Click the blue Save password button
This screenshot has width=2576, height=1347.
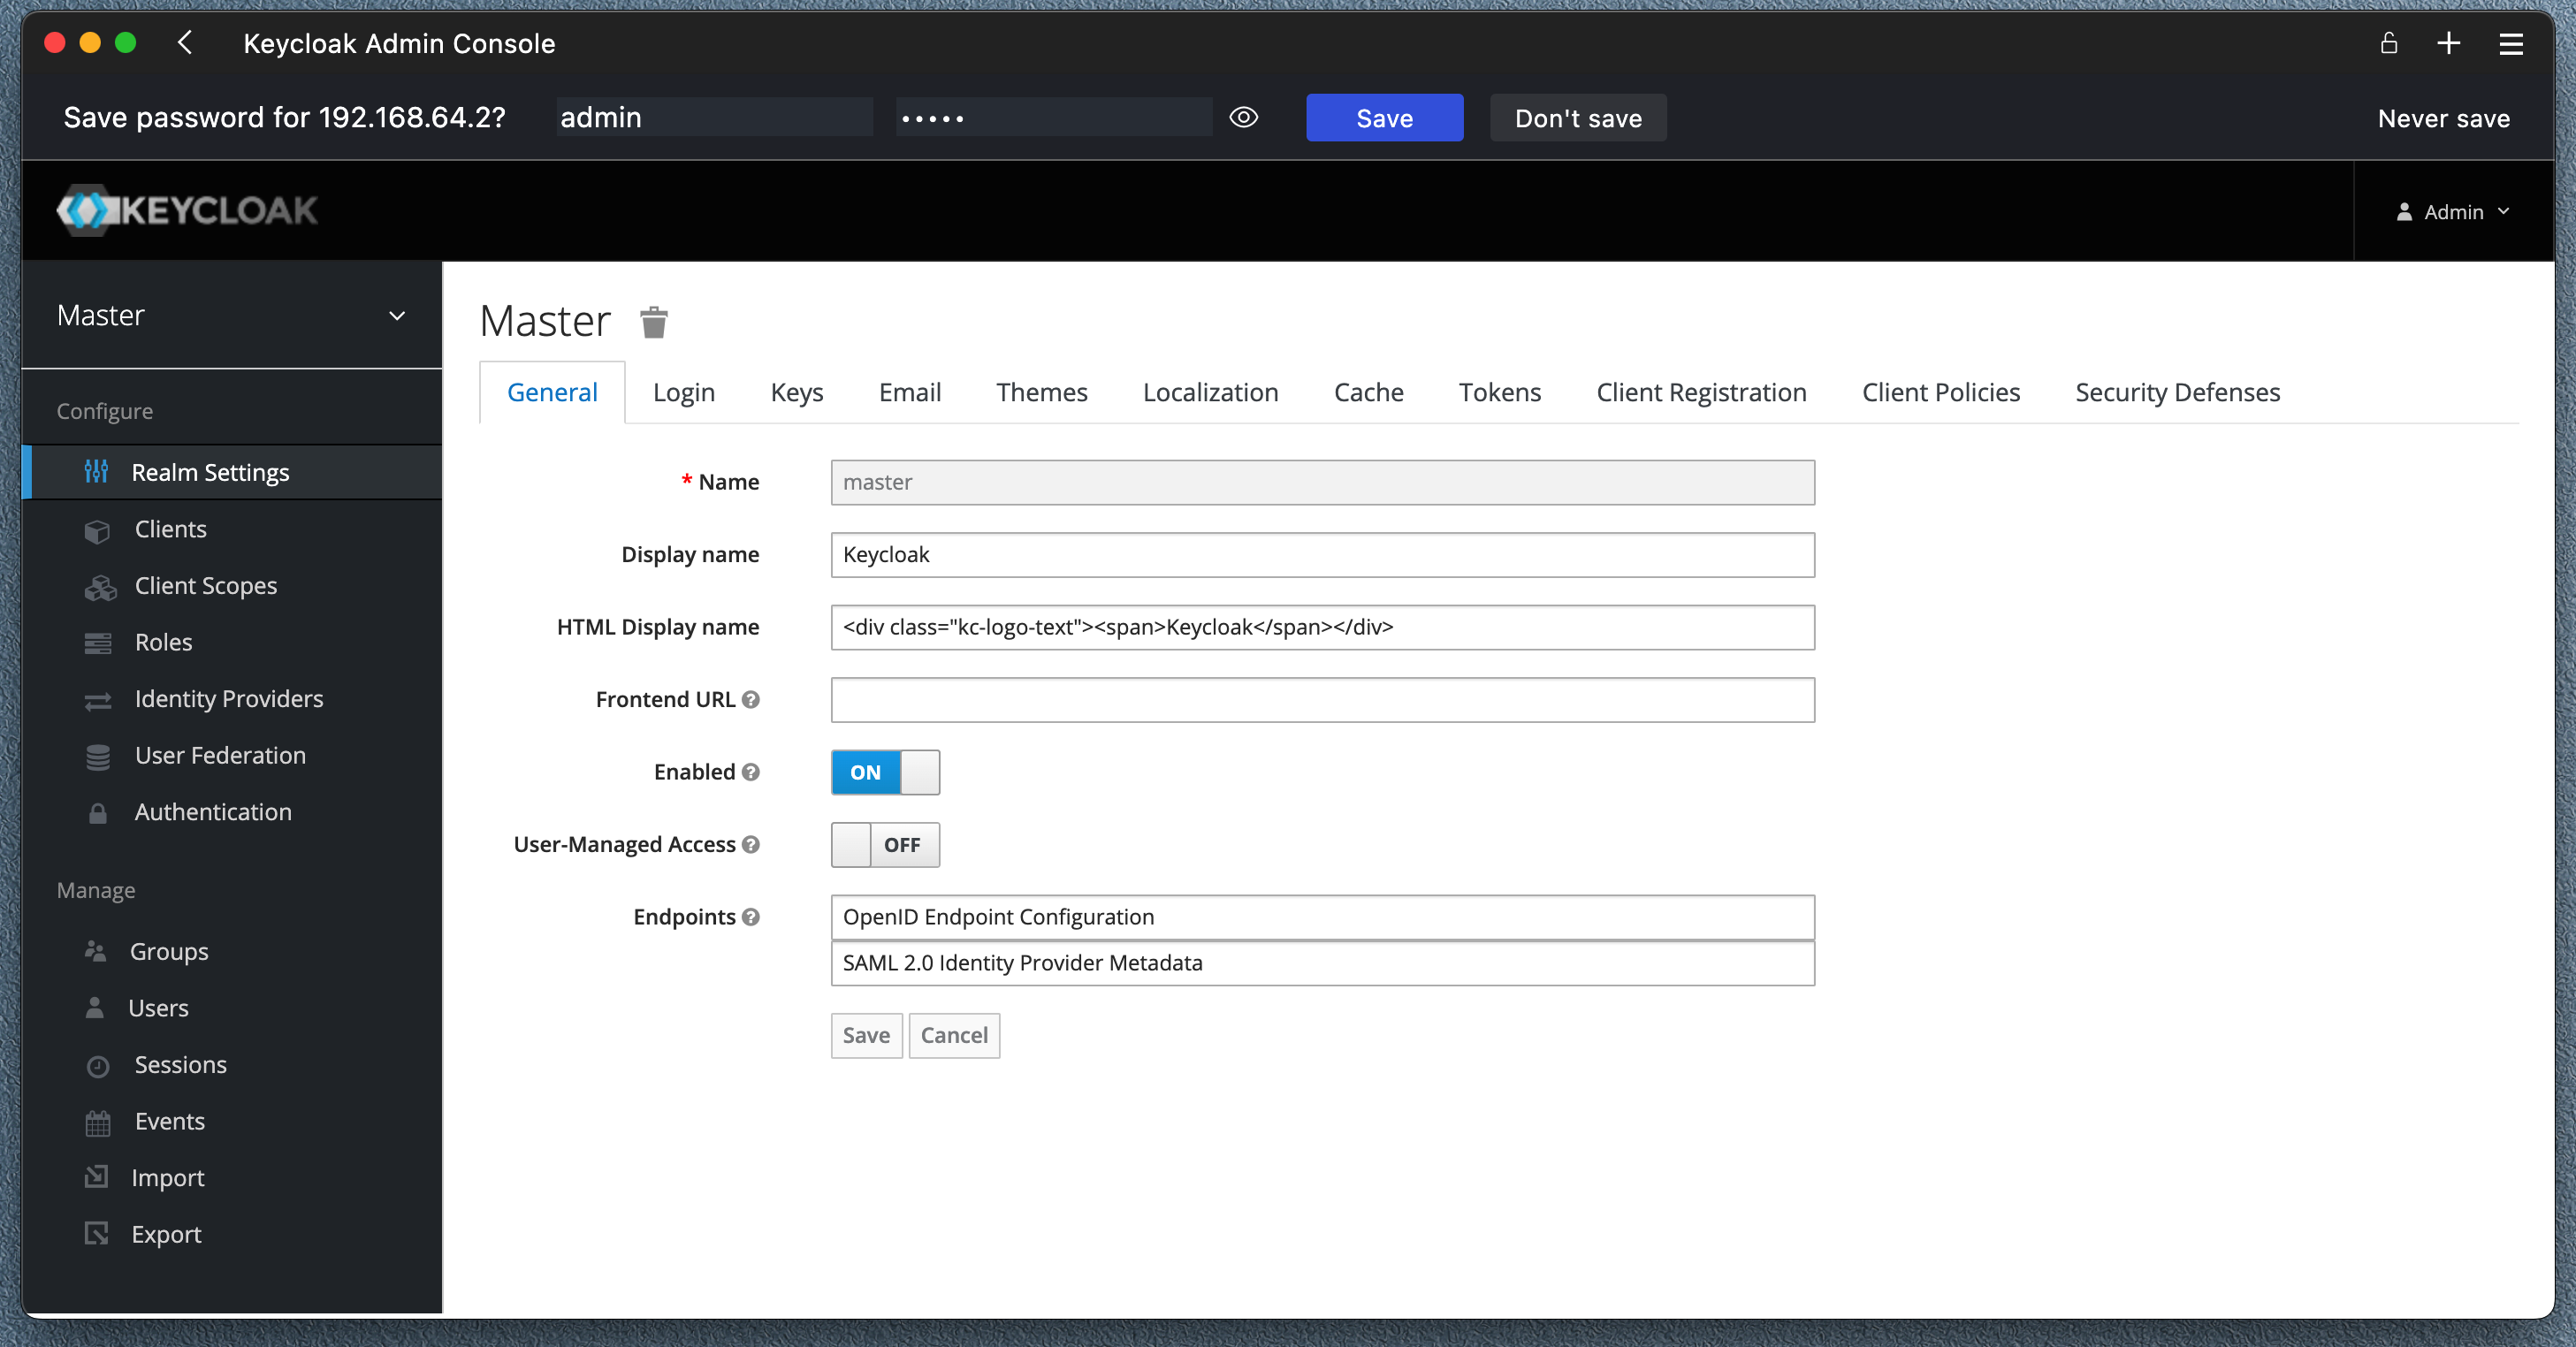coord(1384,119)
